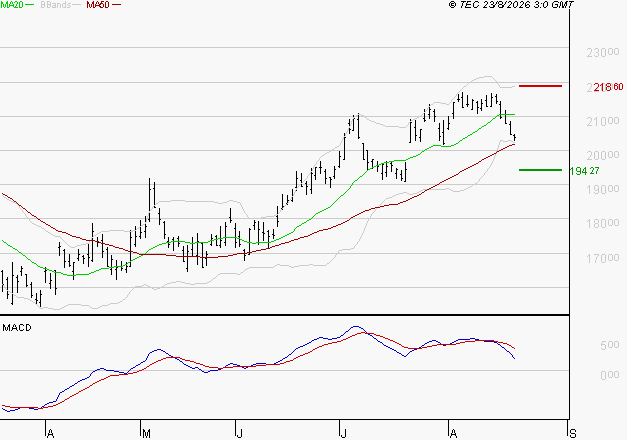Click the first J month marker (June)
Screen dimensions: 627x440
click(240, 434)
